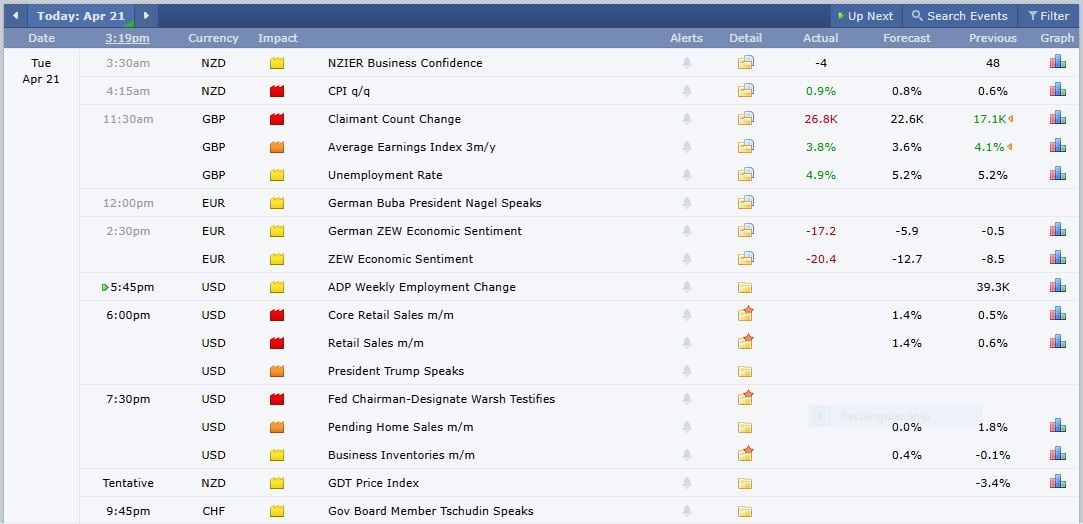Open graph for CPI q/q
Viewport: 1083px width, 524px height.
(x=1057, y=90)
